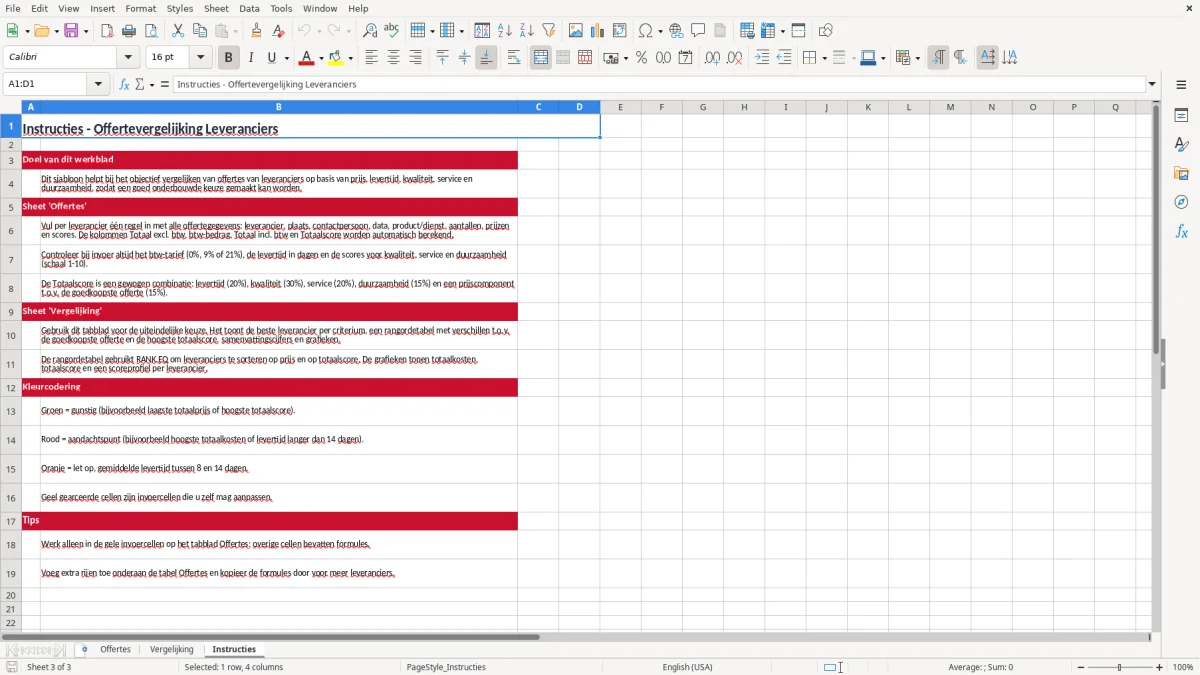
Task: Open background color dropdown arrow
Action: tap(351, 58)
